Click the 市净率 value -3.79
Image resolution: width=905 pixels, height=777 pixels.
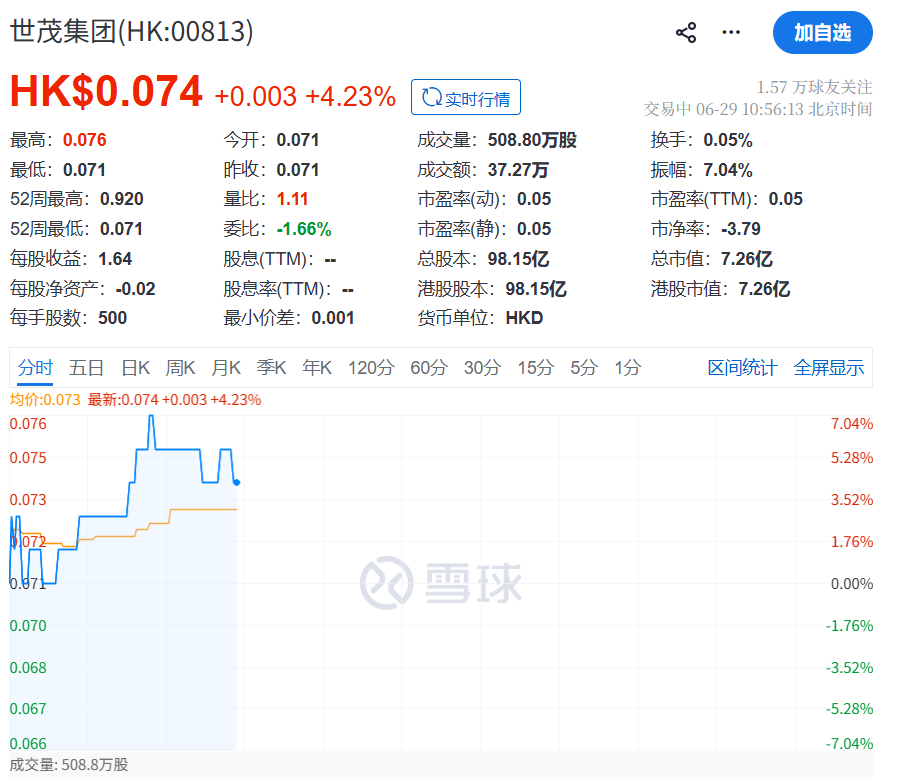(741, 229)
